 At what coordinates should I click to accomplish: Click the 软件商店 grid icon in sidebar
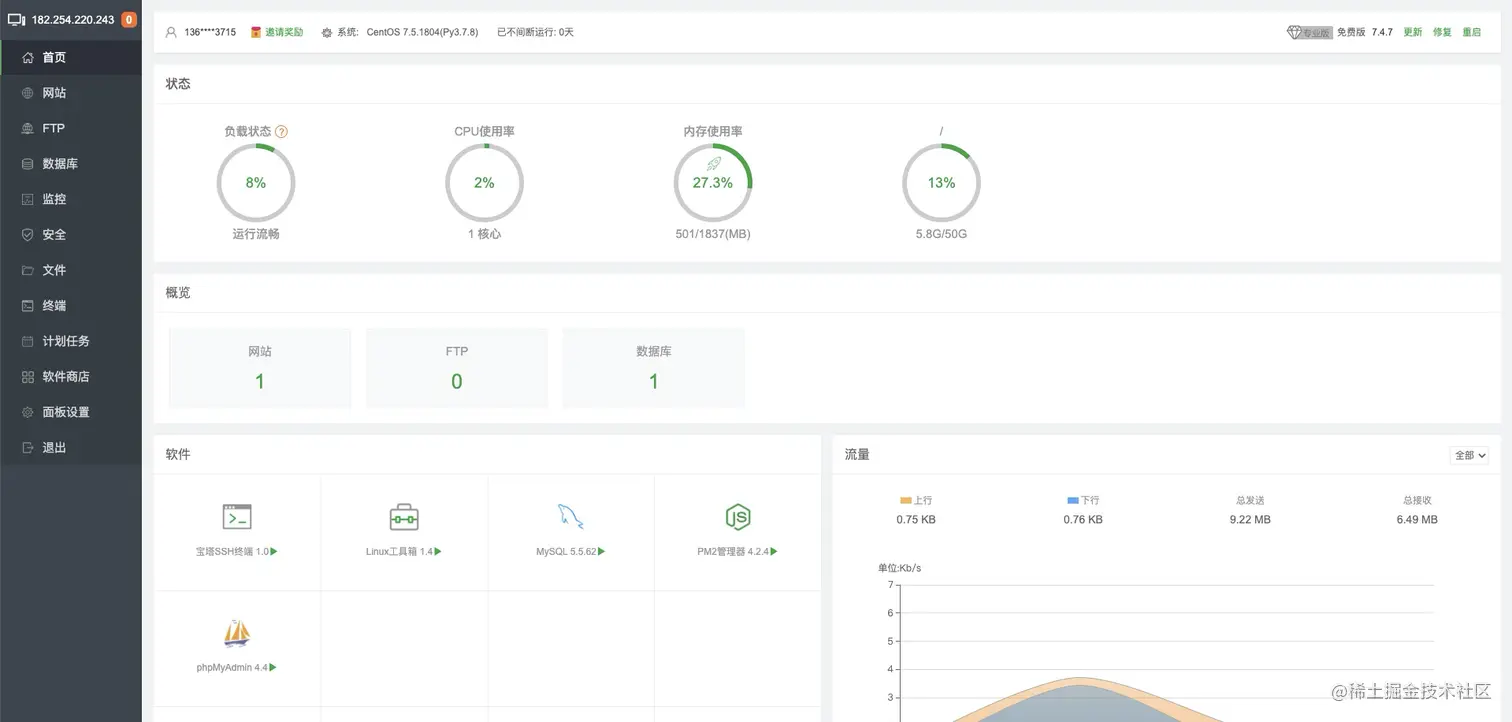tap(28, 377)
